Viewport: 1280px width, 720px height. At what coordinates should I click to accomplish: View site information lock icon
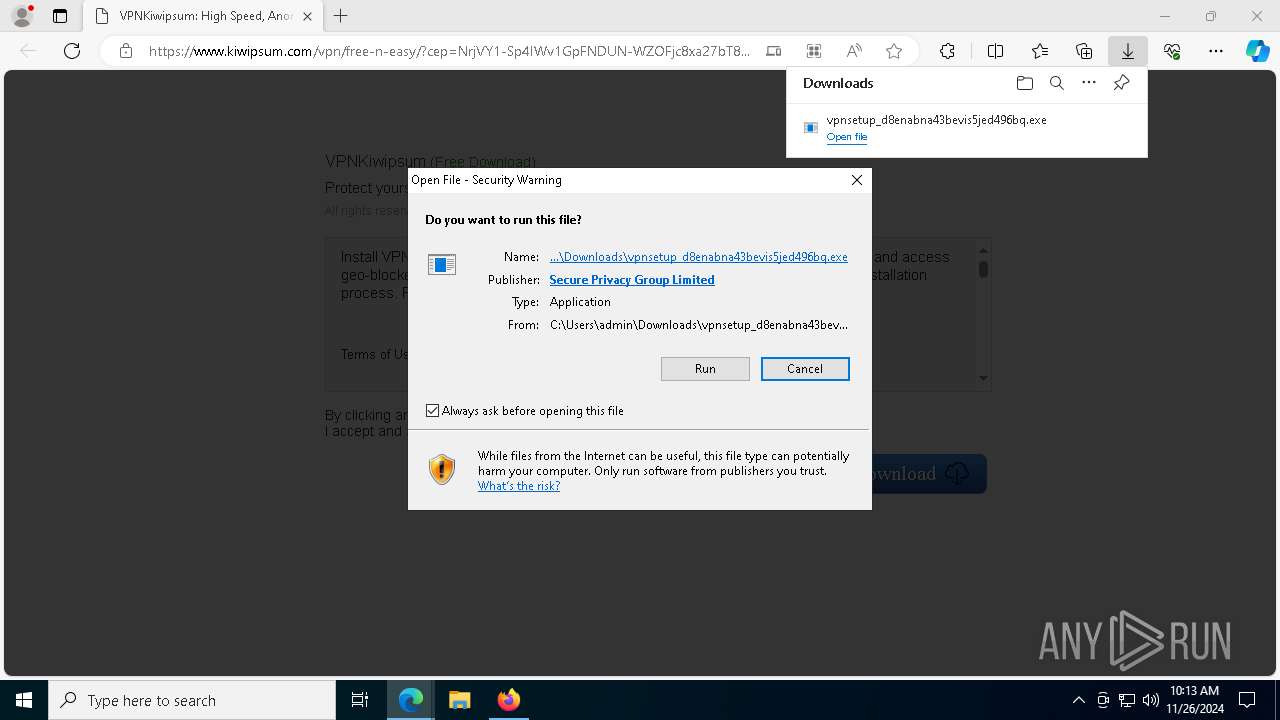[126, 51]
